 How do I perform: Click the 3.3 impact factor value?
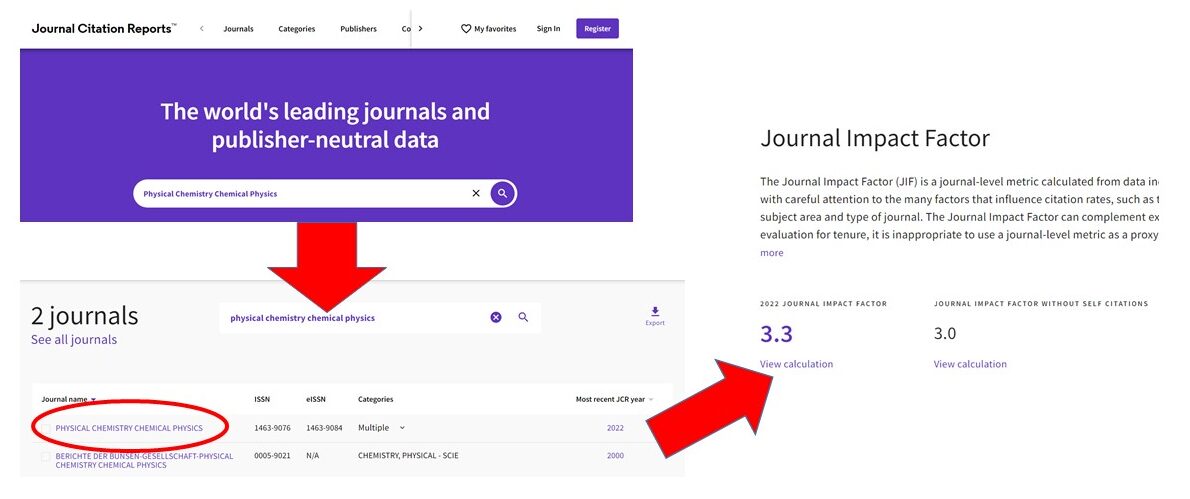point(776,334)
